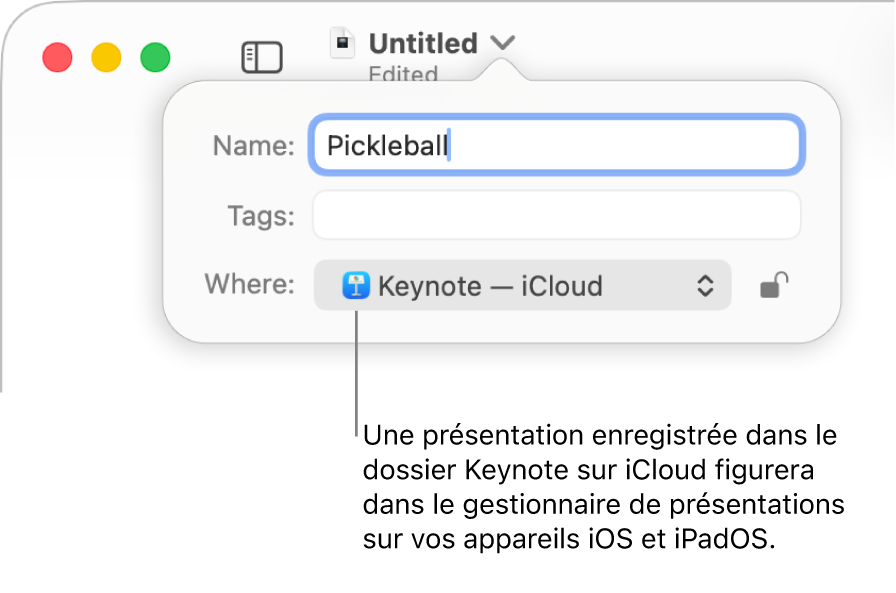
Task: Toggle the sidebar button in the toolbar
Action: [262, 57]
